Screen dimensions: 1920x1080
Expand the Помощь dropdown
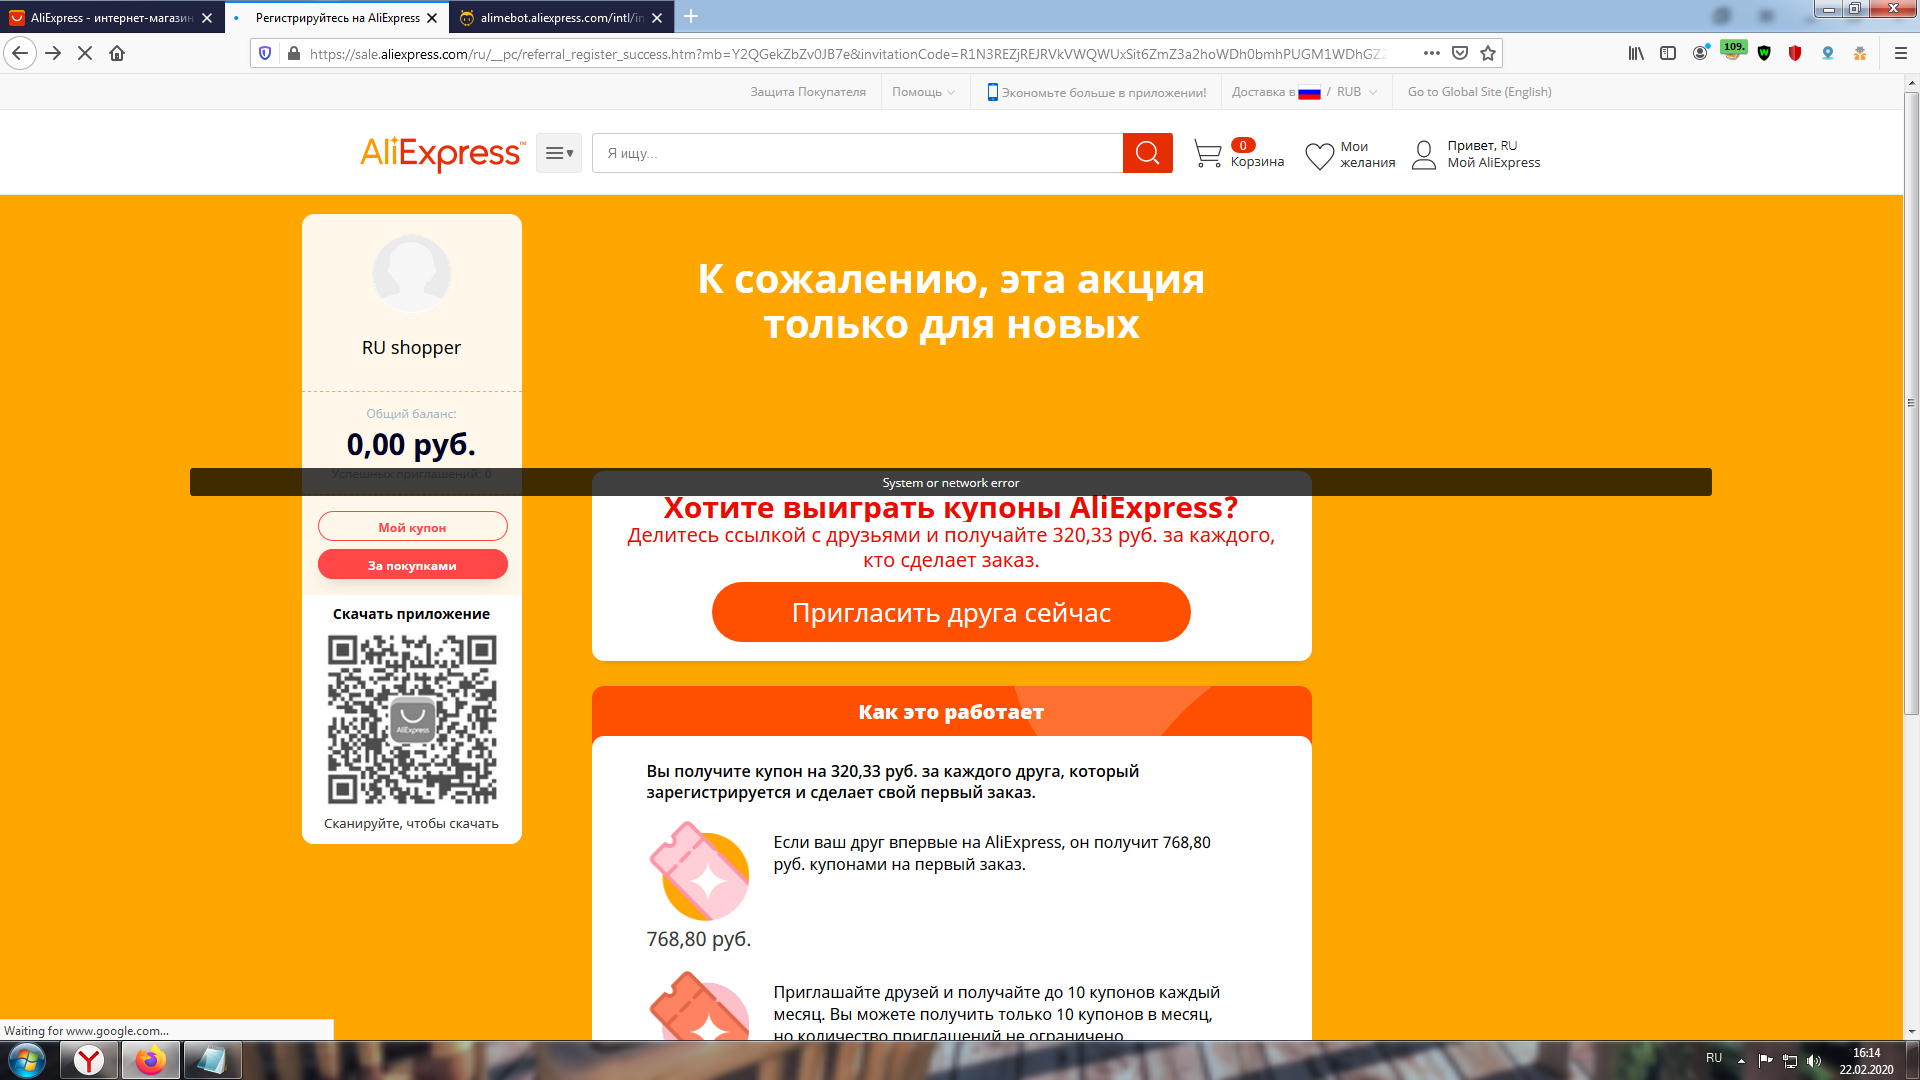tap(923, 92)
